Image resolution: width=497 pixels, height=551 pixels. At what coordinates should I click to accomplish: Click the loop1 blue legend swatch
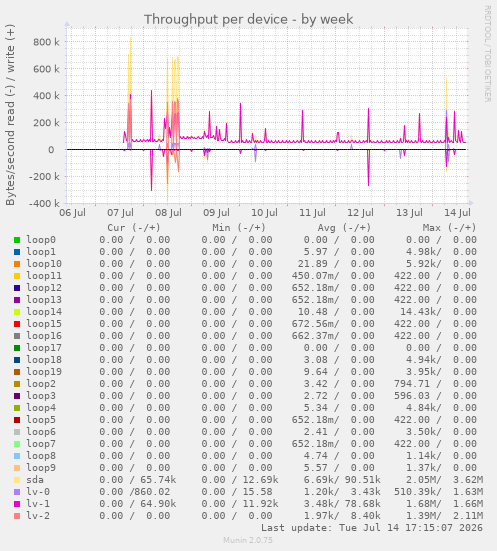coord(17,252)
